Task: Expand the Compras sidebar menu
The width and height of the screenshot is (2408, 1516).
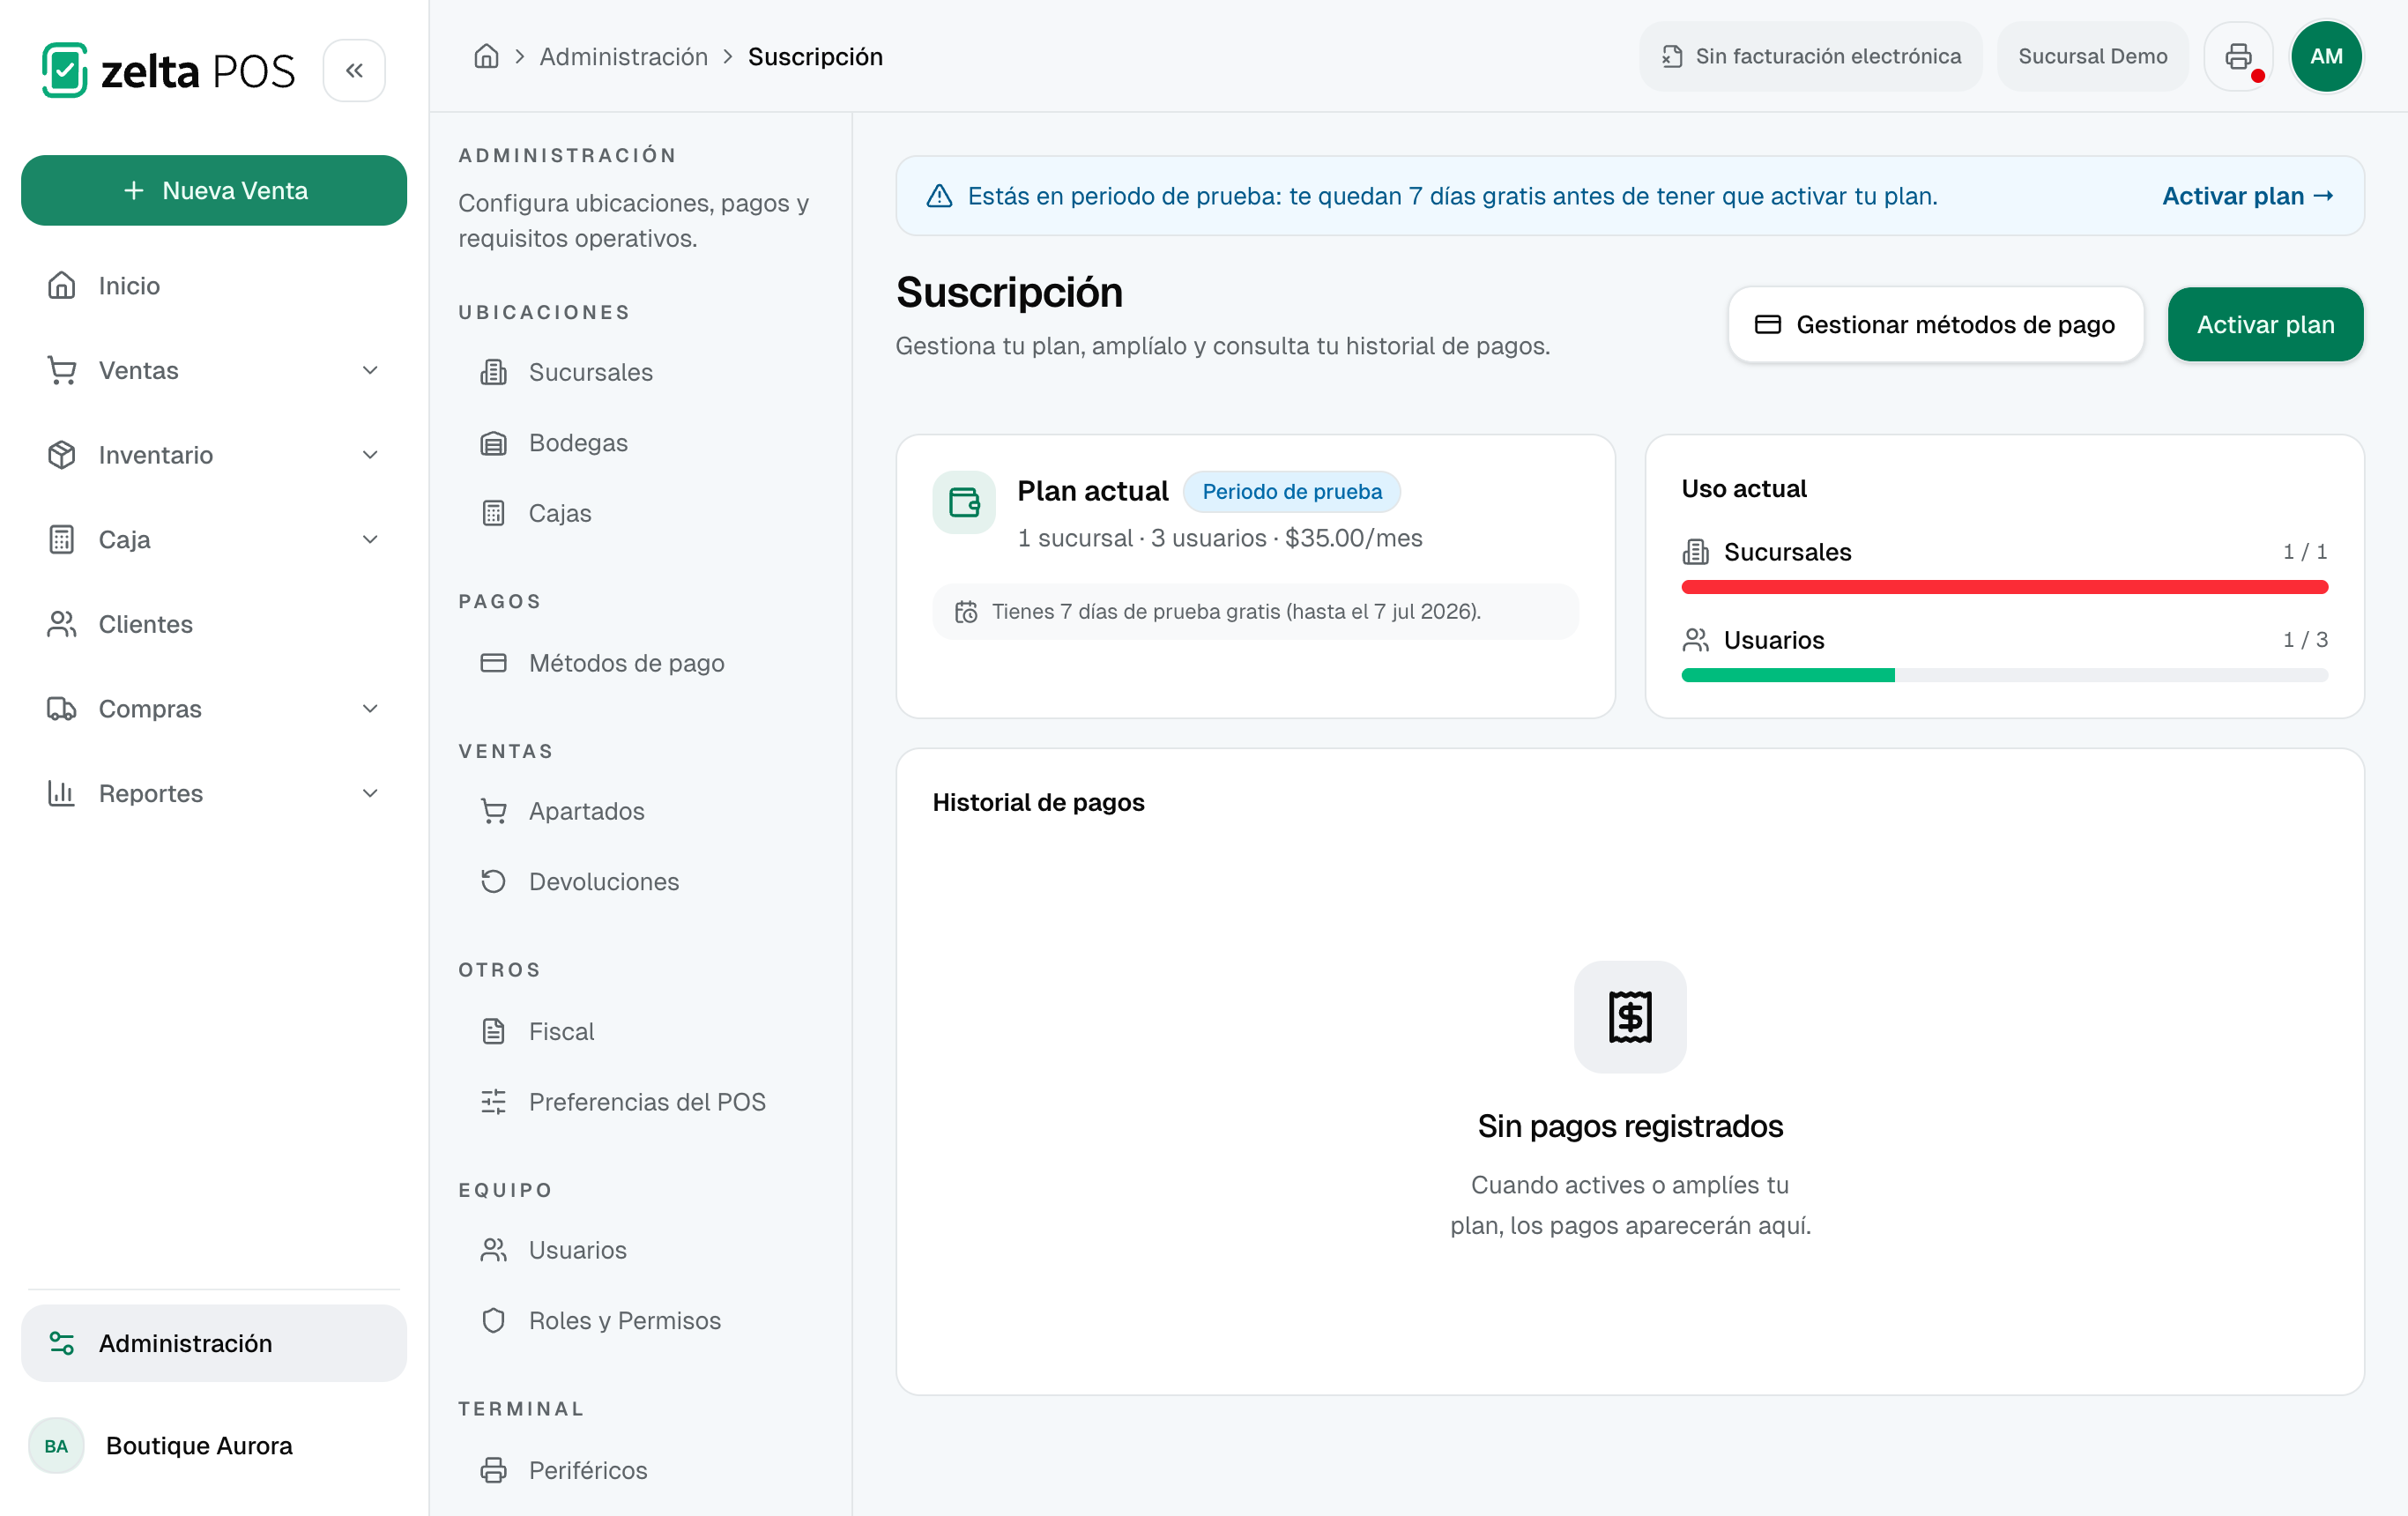Action: (214, 709)
